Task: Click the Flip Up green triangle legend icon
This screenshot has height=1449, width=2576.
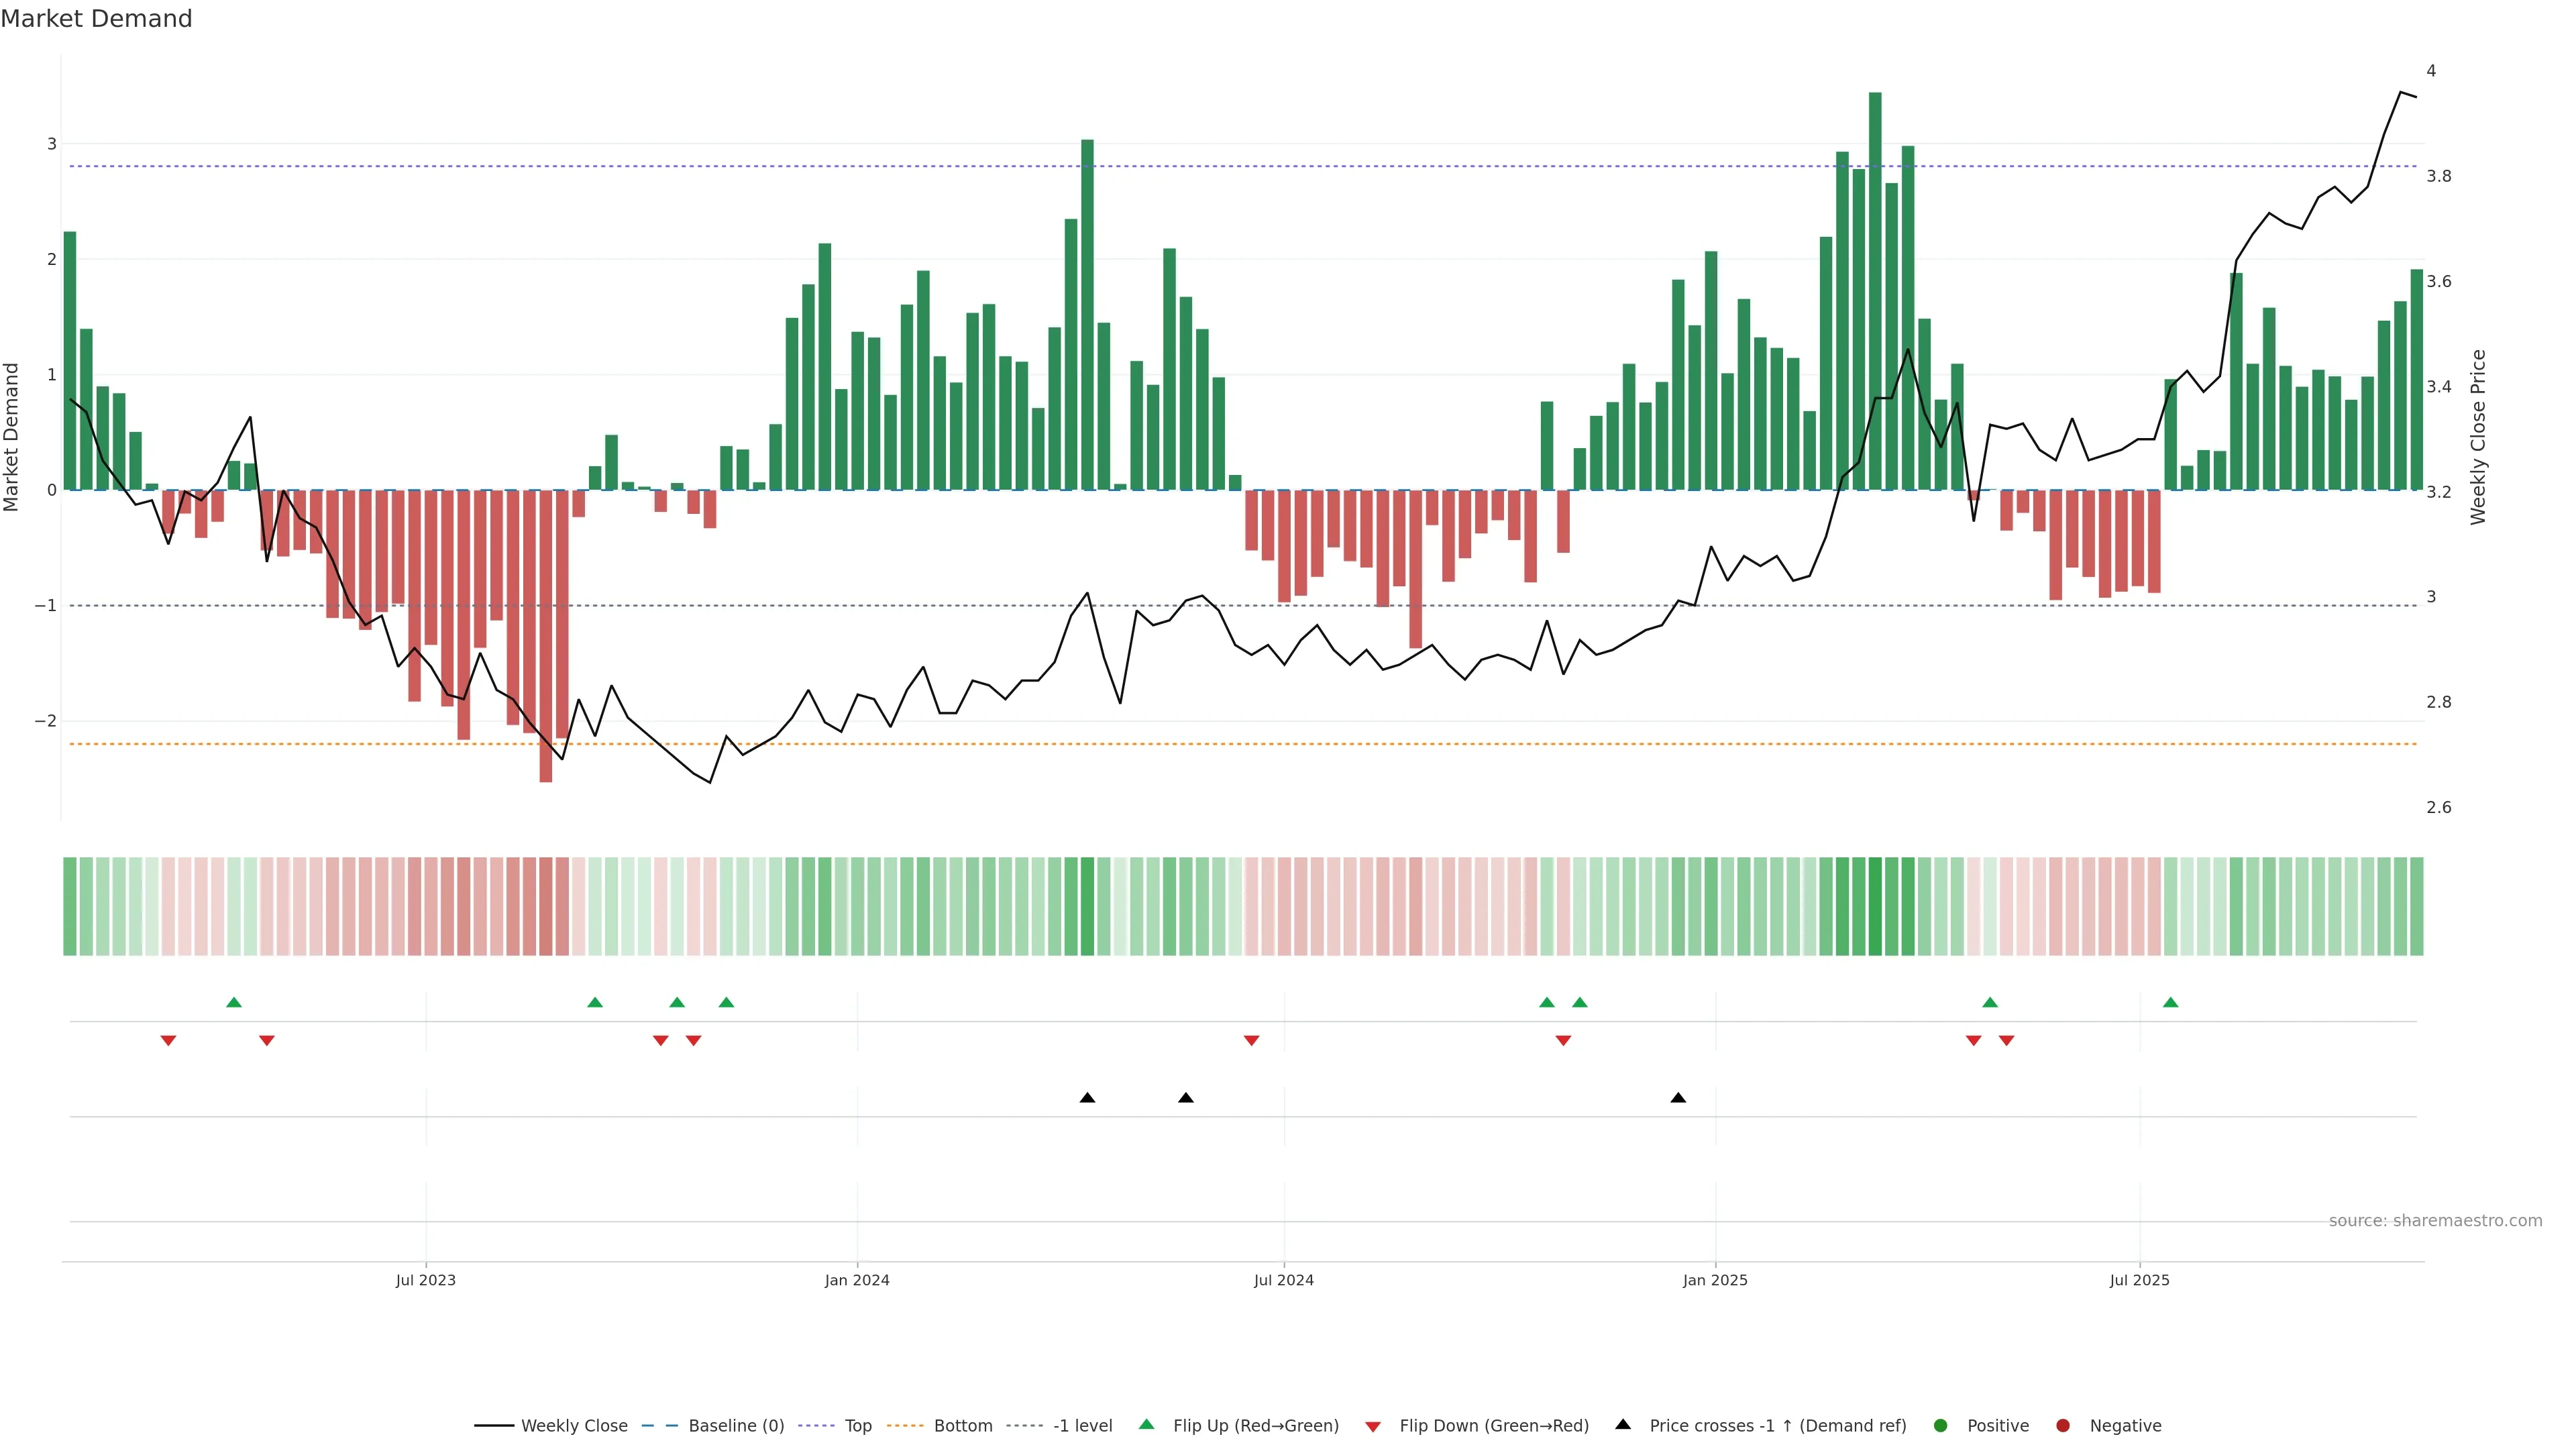Action: pos(1146,1425)
